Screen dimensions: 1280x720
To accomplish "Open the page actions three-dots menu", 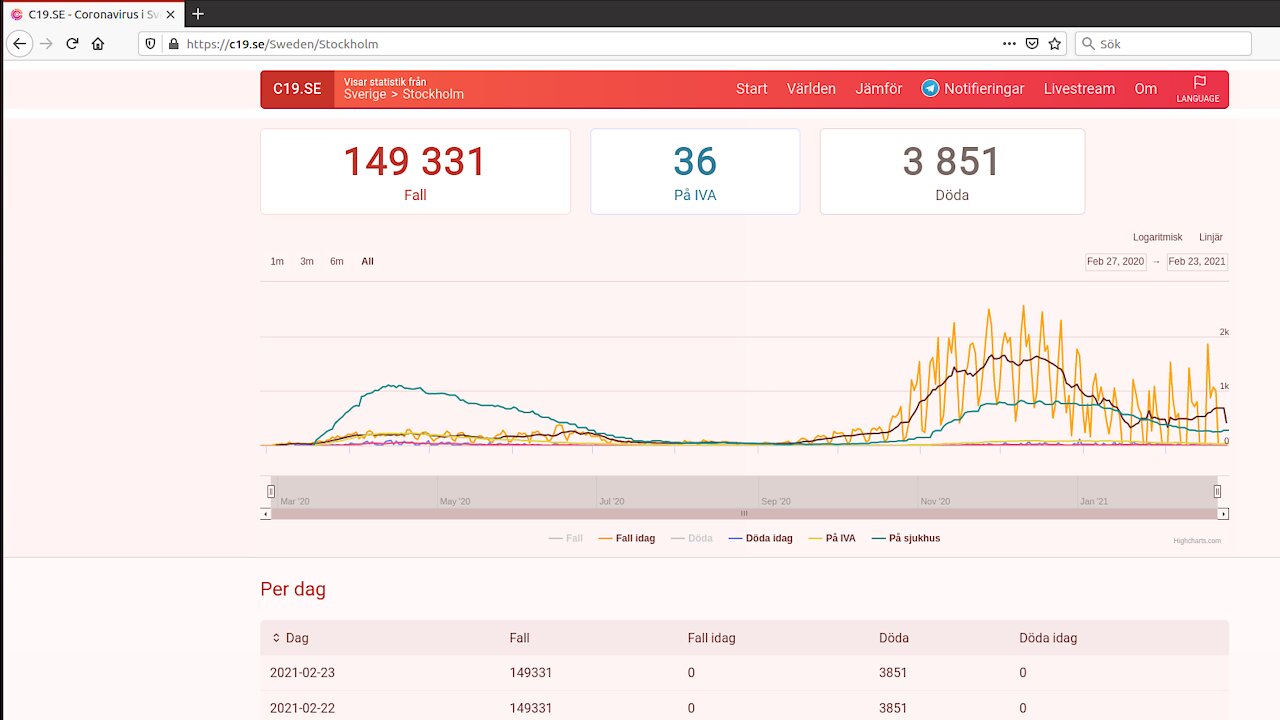I will (x=1010, y=44).
